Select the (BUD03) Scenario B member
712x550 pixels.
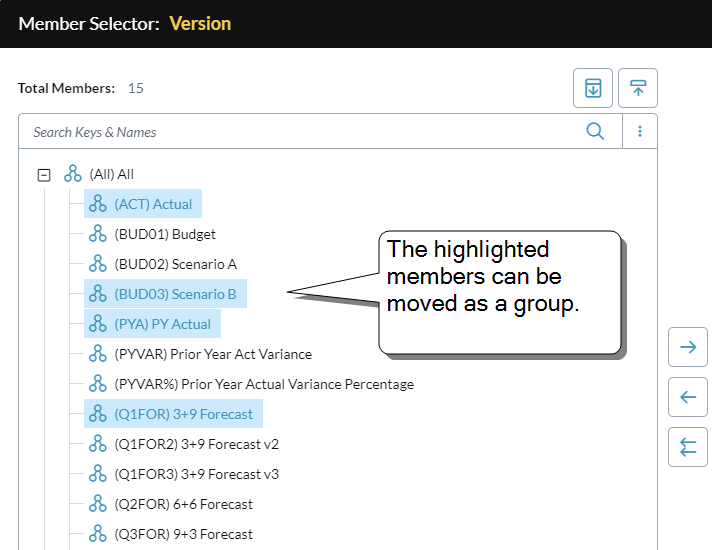coord(175,294)
